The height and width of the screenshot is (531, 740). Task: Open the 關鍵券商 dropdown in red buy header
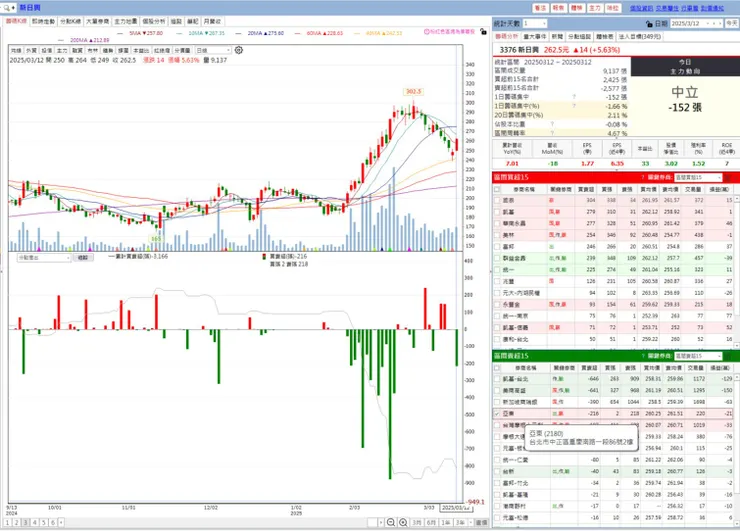pyautogui.click(x=698, y=177)
